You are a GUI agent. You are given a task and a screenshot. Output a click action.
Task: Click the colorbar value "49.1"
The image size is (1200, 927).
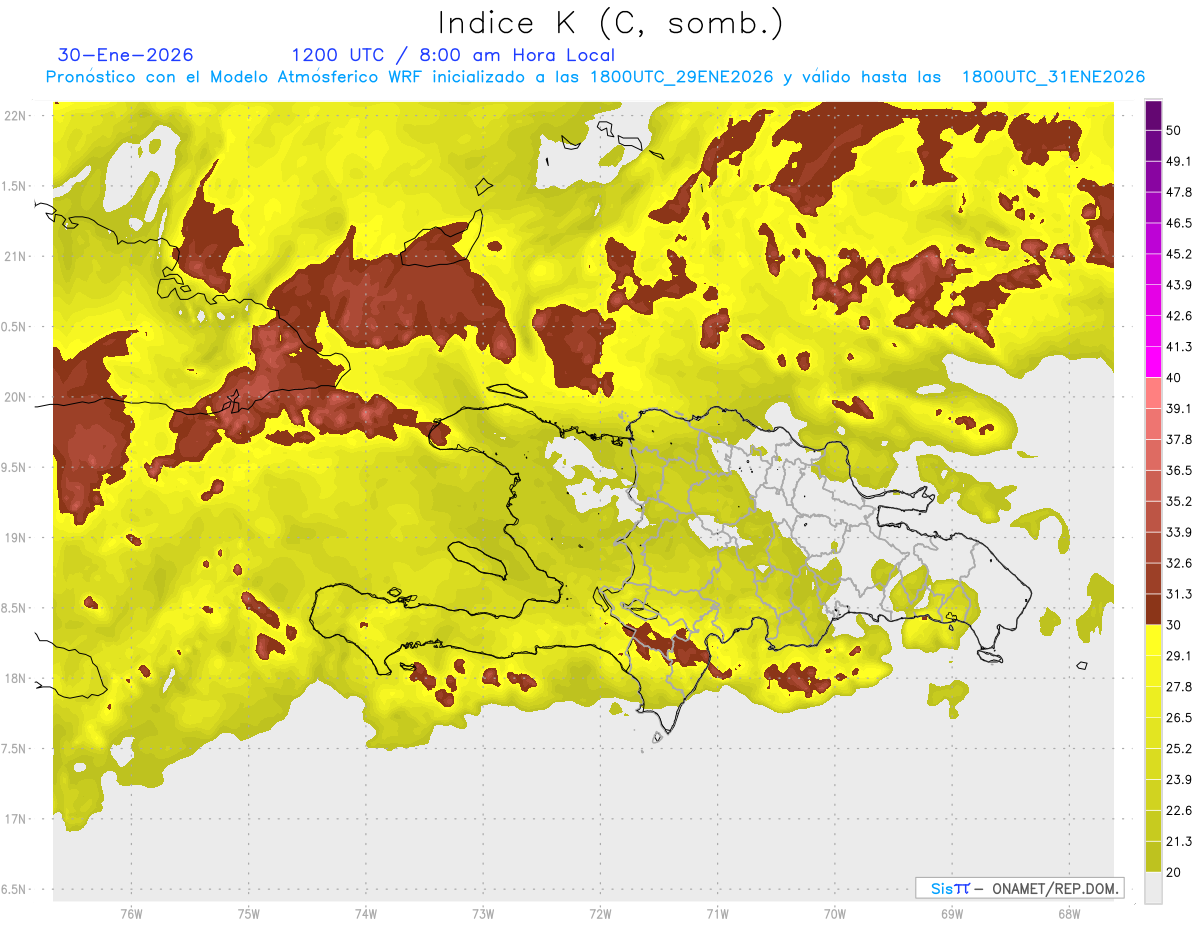(1178, 161)
